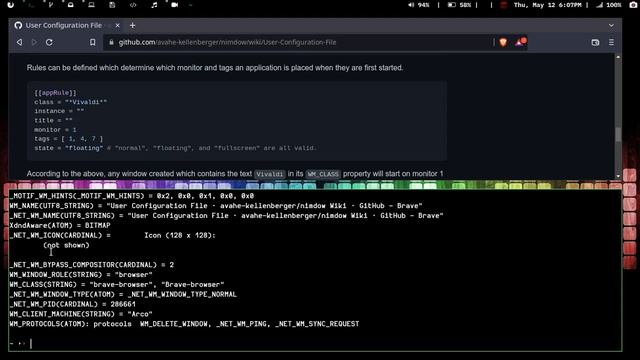Open the Brave wallet icon

click(595, 42)
